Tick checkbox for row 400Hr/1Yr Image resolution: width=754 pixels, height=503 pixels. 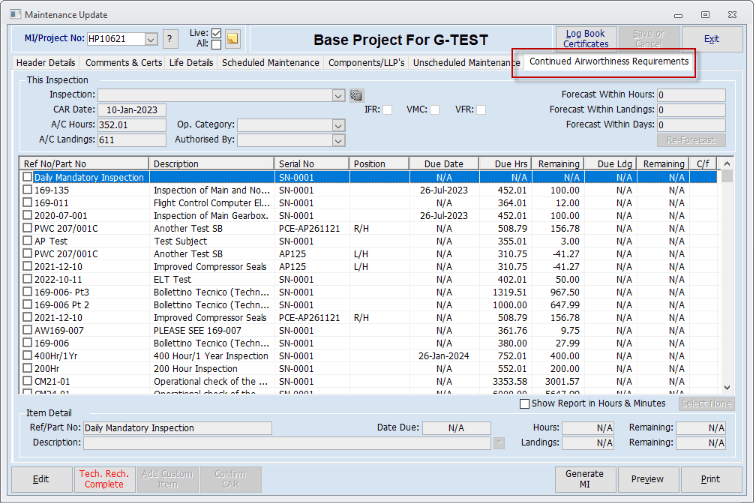[x=27, y=356]
